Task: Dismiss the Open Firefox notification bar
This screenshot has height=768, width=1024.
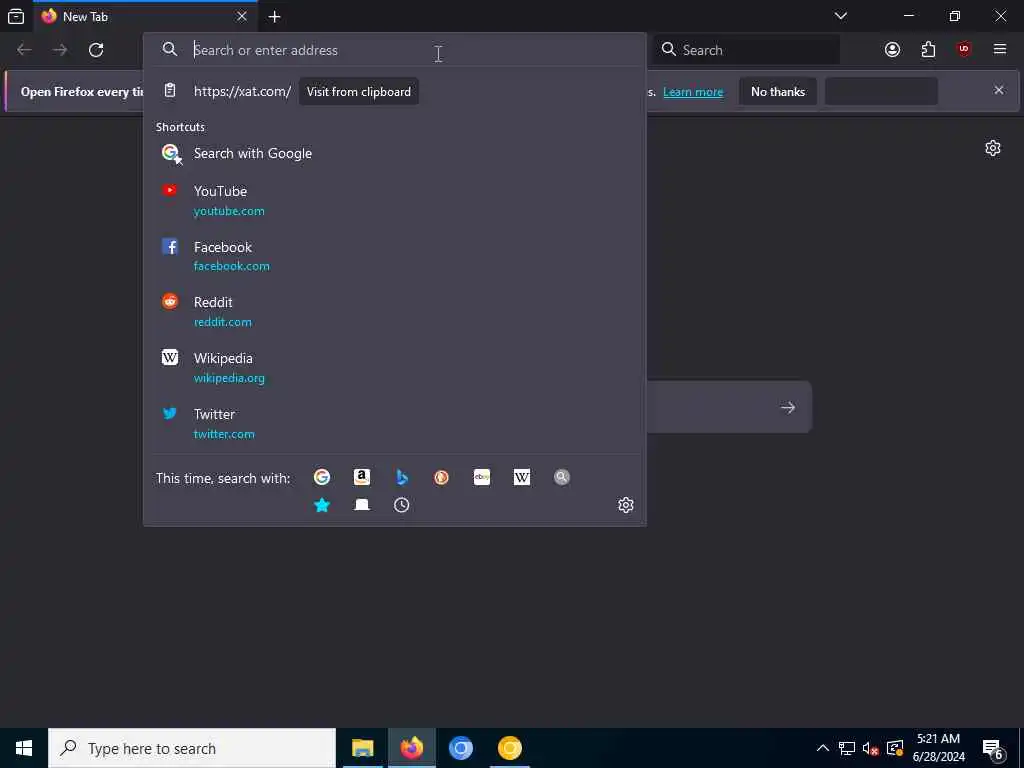Action: pos(999,90)
